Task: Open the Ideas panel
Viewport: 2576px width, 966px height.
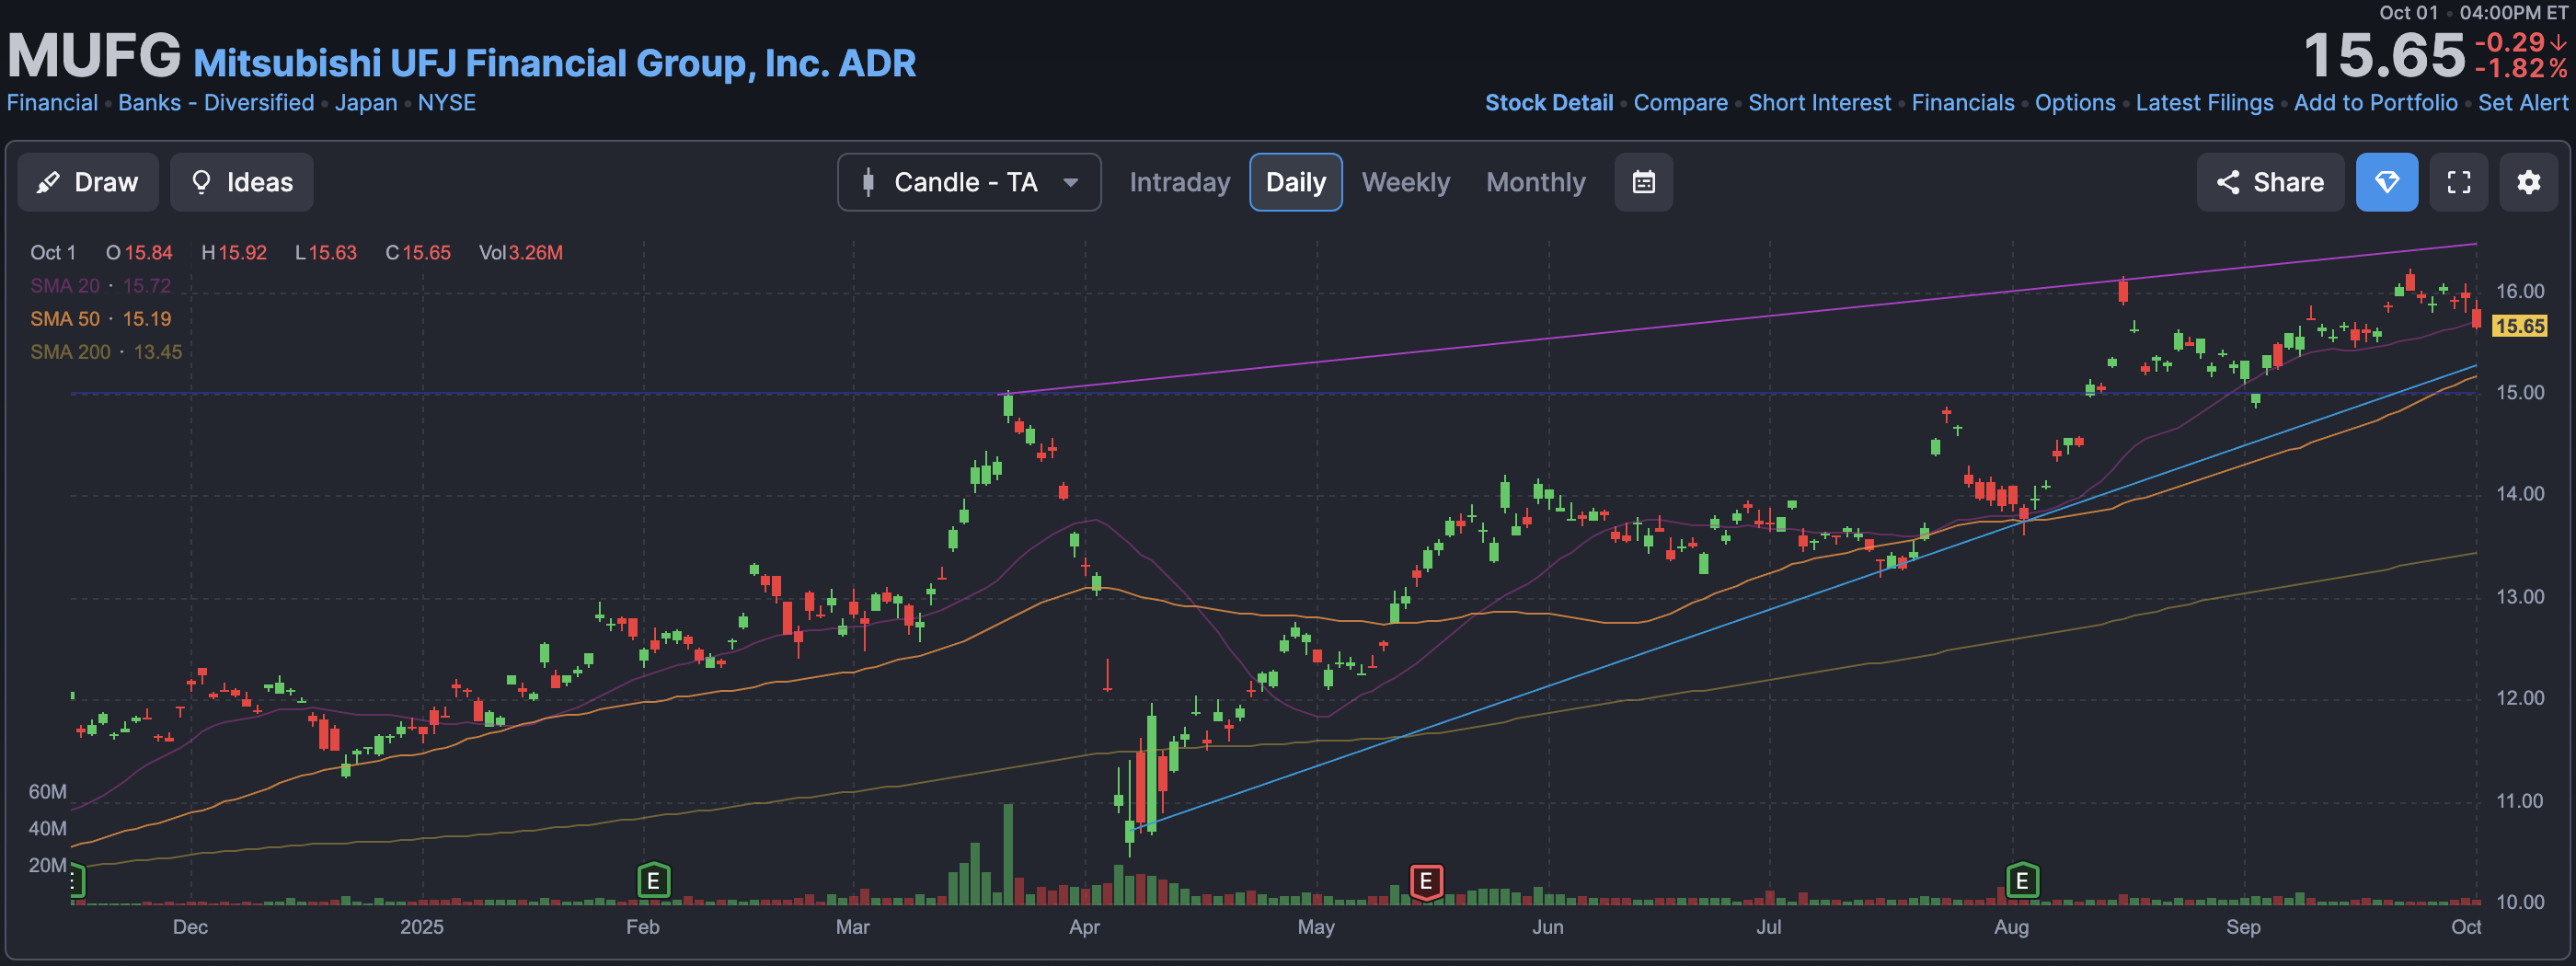Action: [x=241, y=182]
